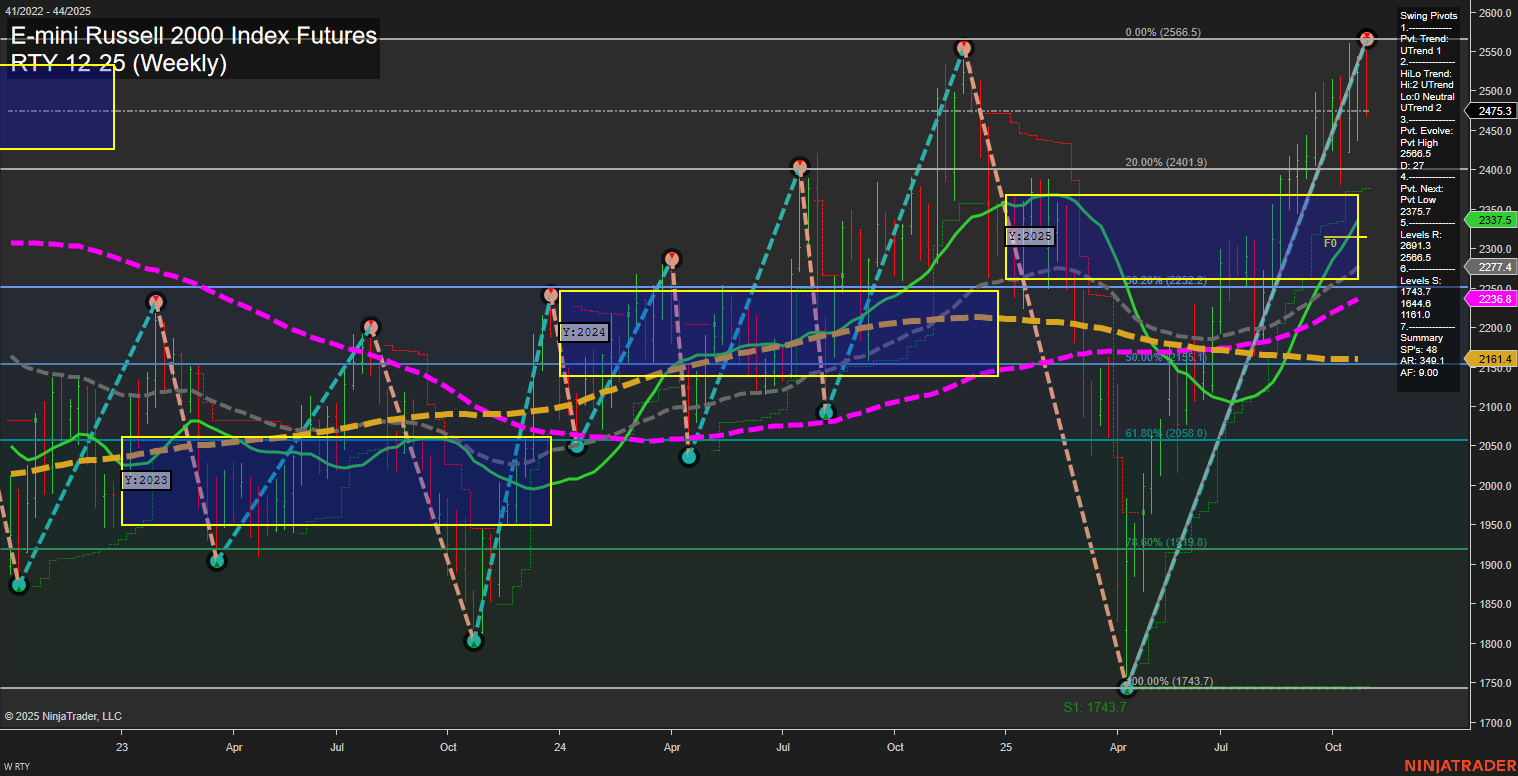Click the chart title E-mini Russell 2000 Index Futures

click(x=193, y=36)
